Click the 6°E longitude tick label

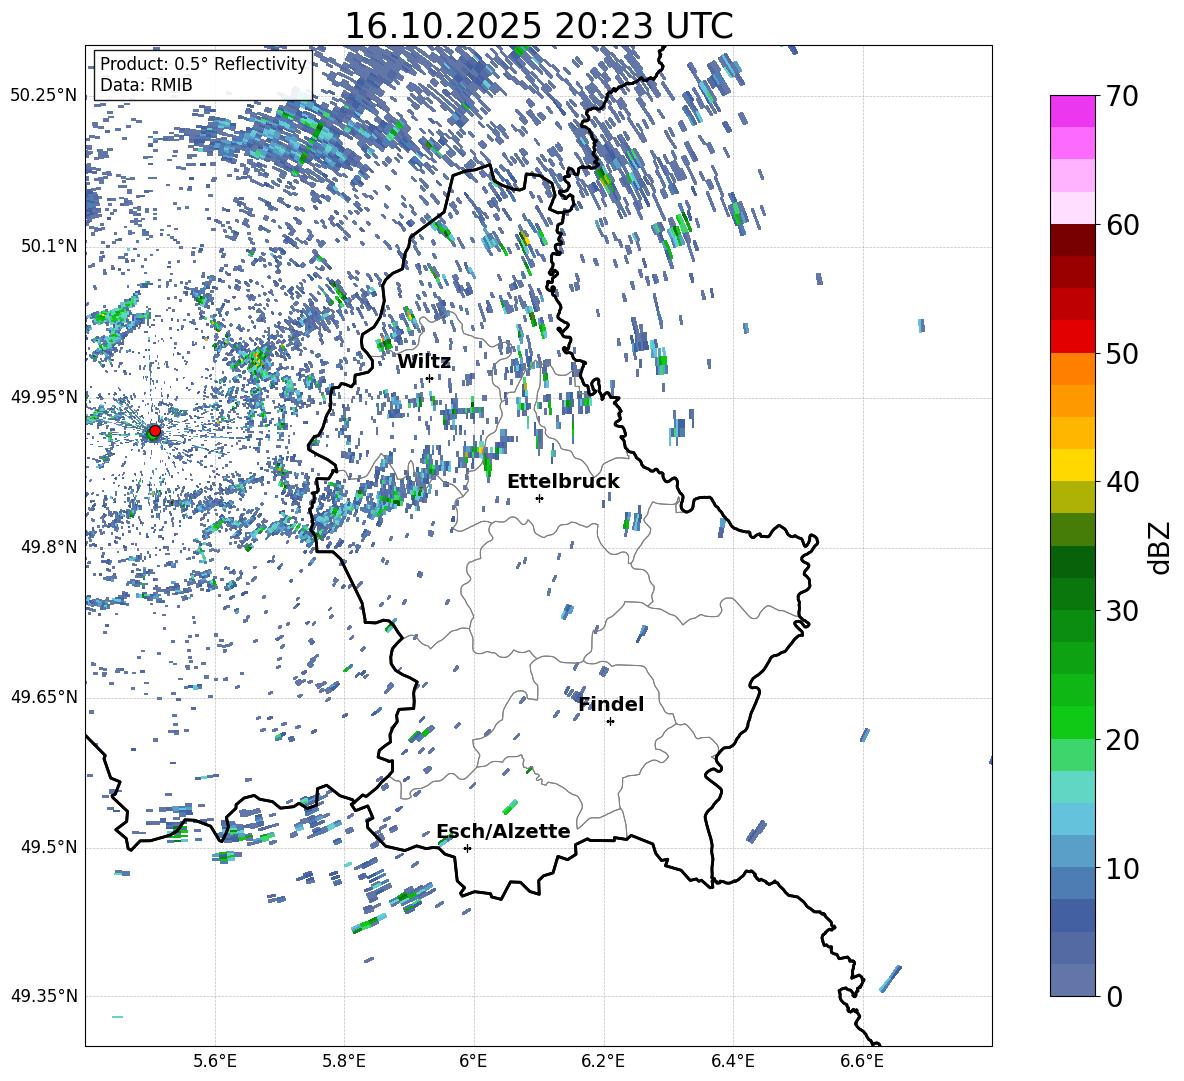(x=473, y=1061)
